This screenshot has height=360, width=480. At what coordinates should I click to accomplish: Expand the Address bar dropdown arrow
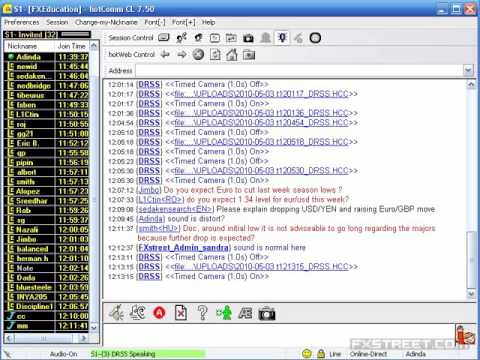468,70
